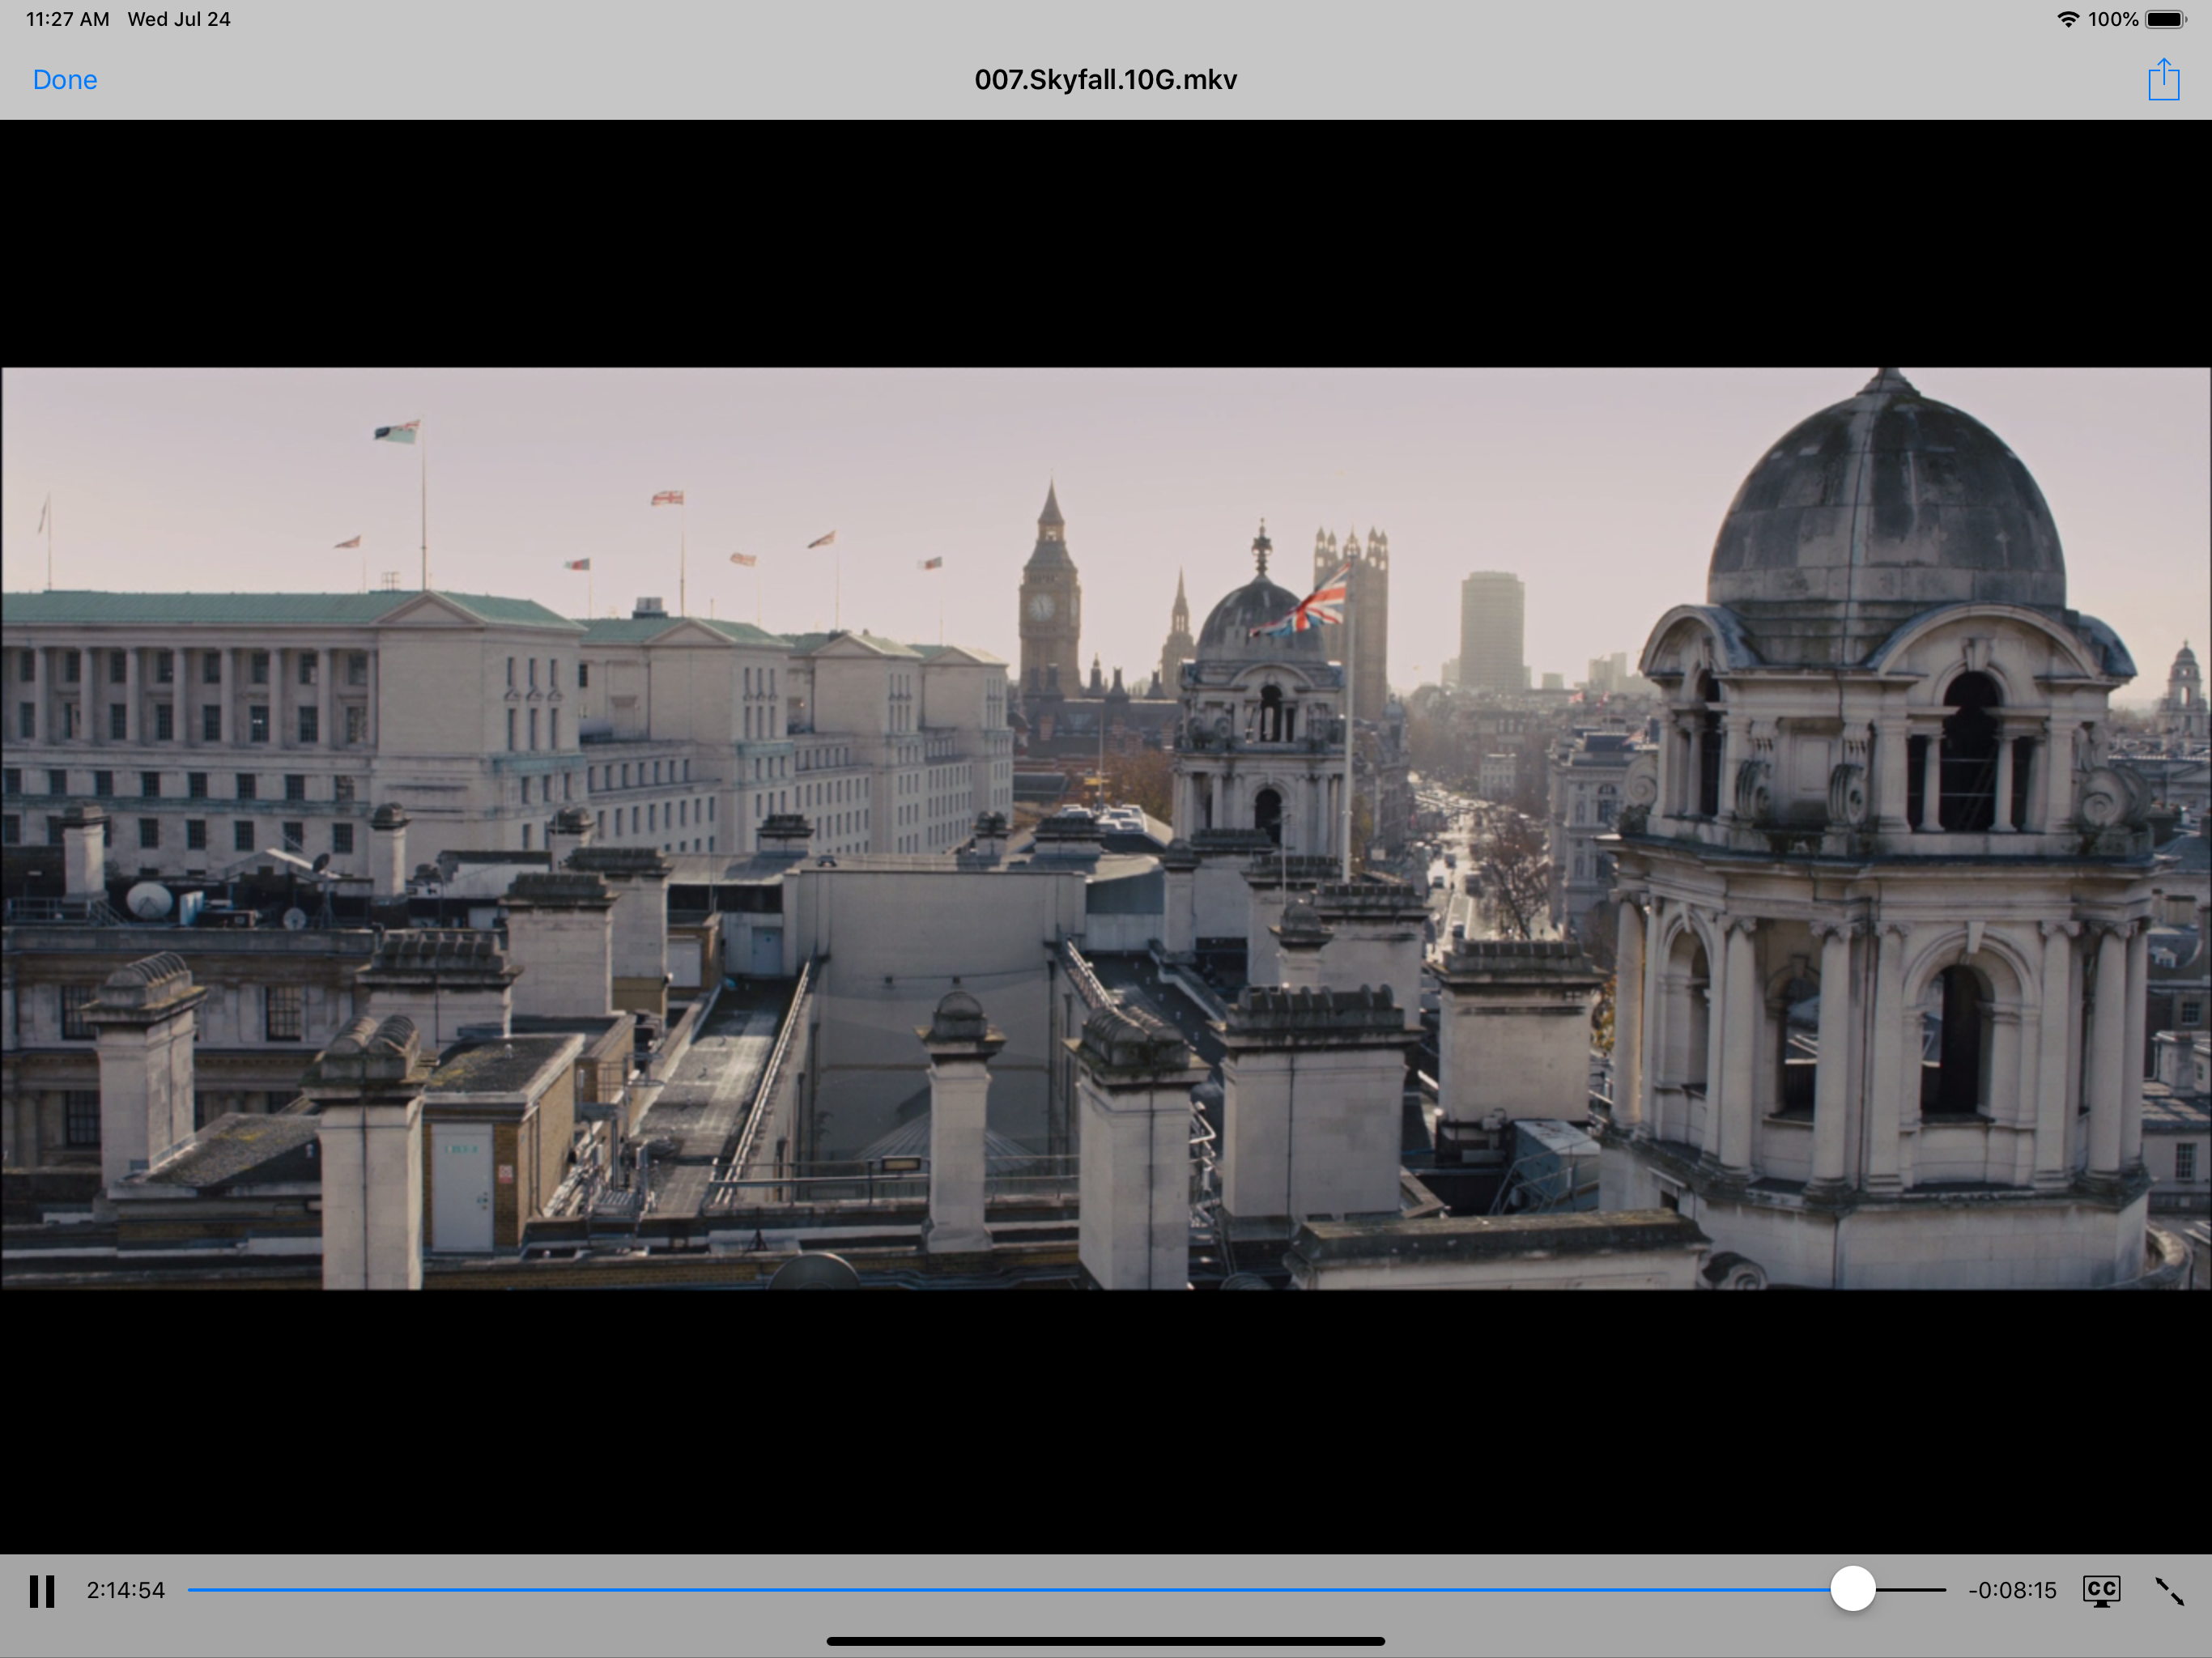
Task: Click the unplayed track right of scrubber
Action: click(1912, 1589)
